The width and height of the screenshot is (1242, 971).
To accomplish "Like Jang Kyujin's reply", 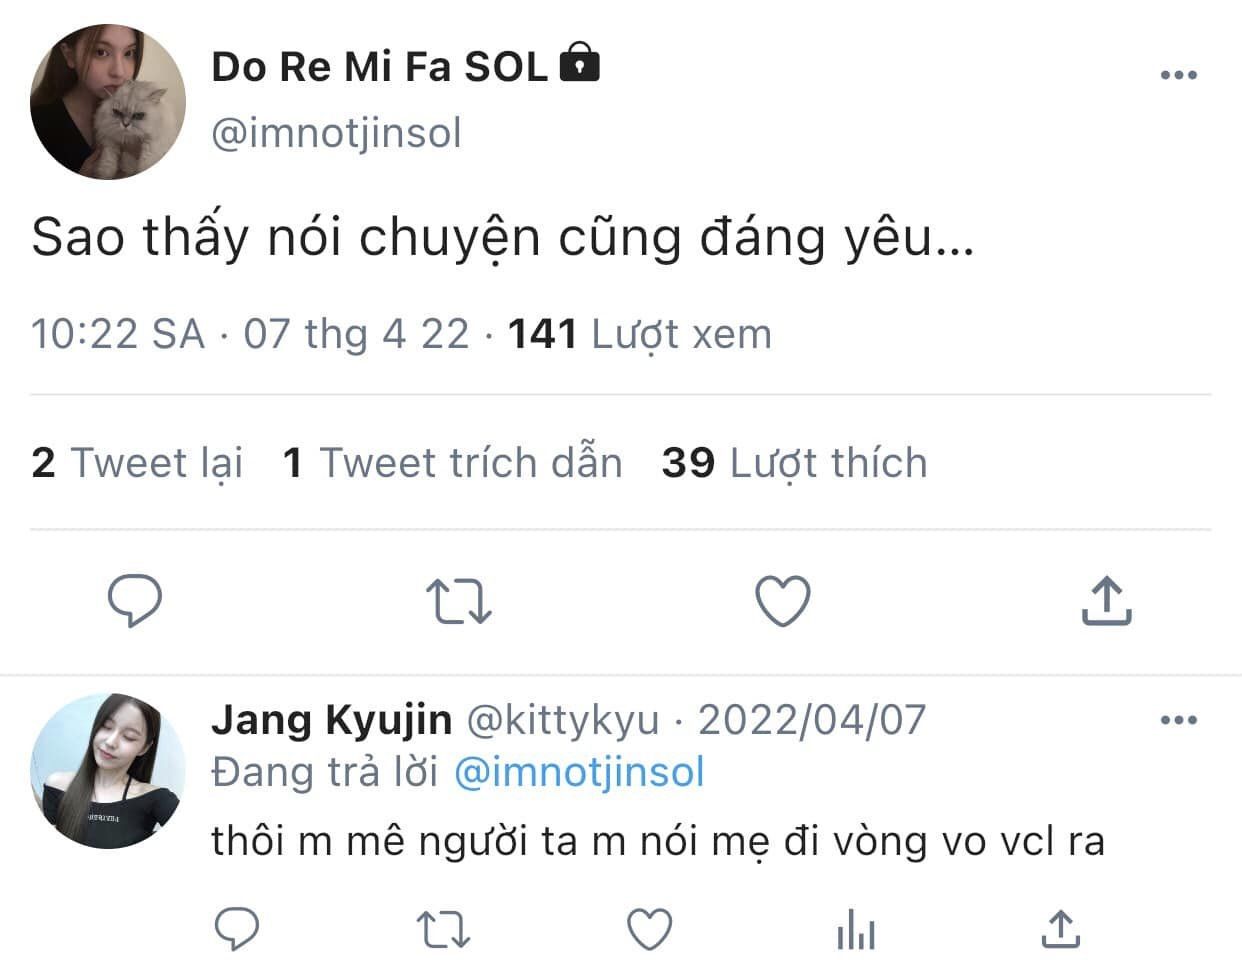I will 649,929.
